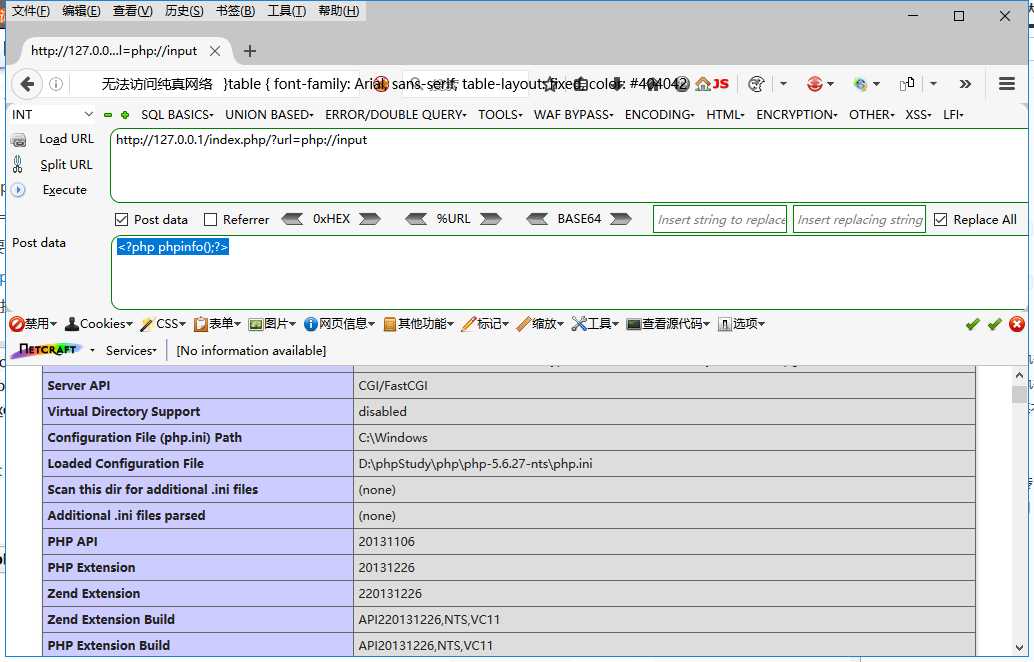
Task: Click the Execute play icon
Action: [18, 190]
